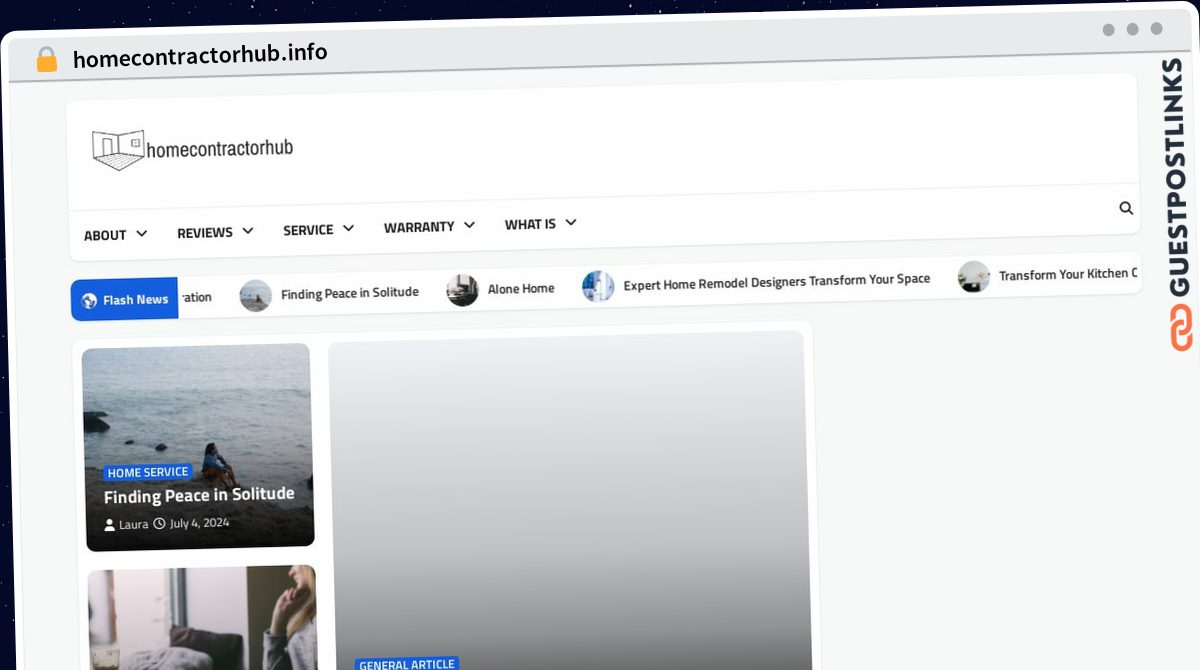
Task: Click the Guestpostlinks chain-link logo icon
Action: click(x=1181, y=328)
